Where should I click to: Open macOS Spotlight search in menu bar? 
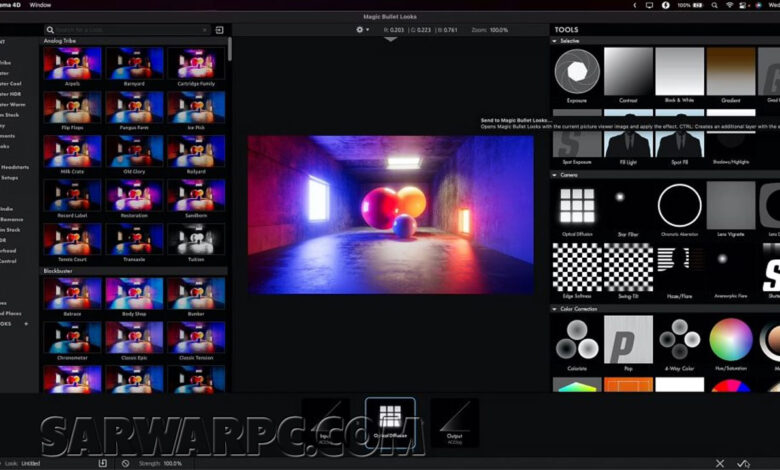coord(714,5)
